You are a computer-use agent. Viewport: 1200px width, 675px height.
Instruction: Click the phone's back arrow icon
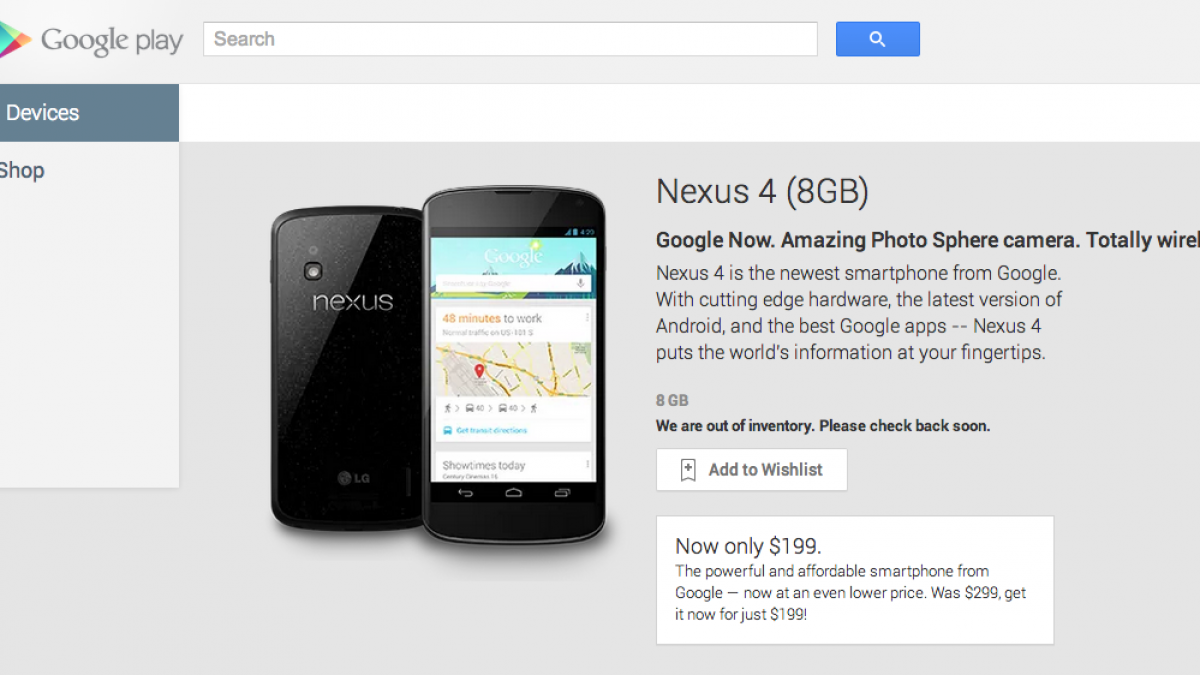click(466, 493)
